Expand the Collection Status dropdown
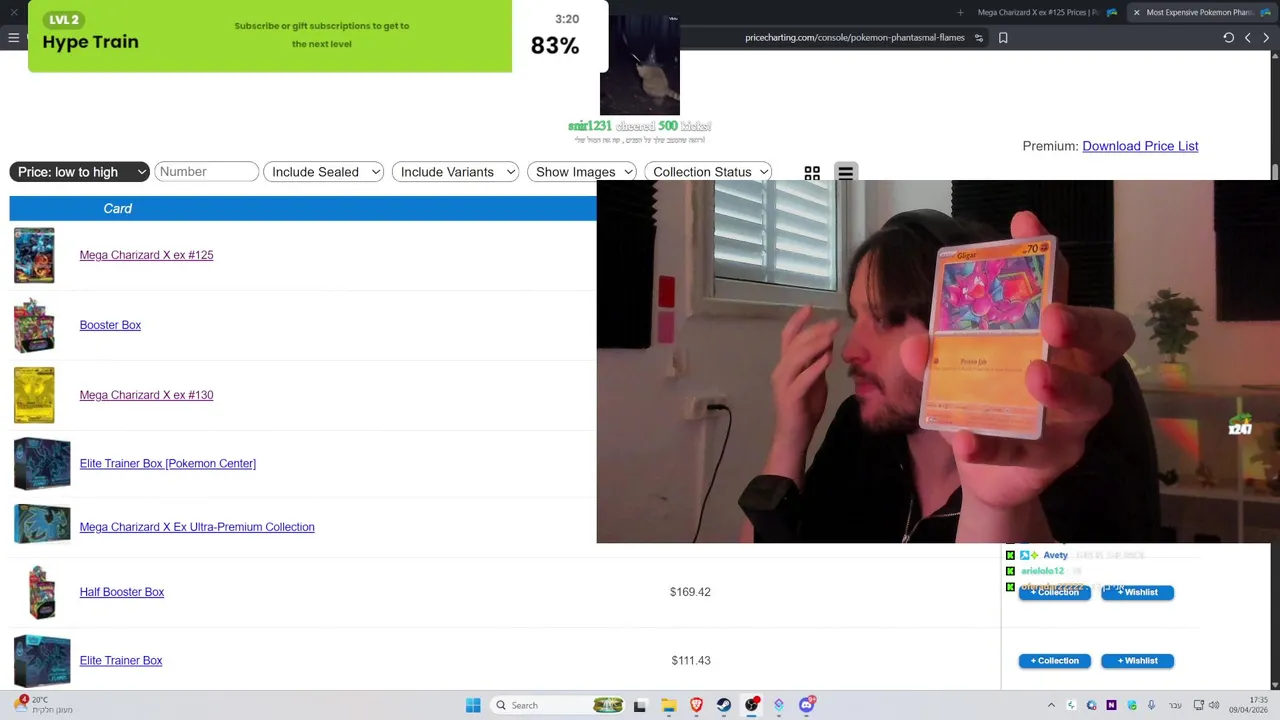The image size is (1280, 720). tap(708, 172)
